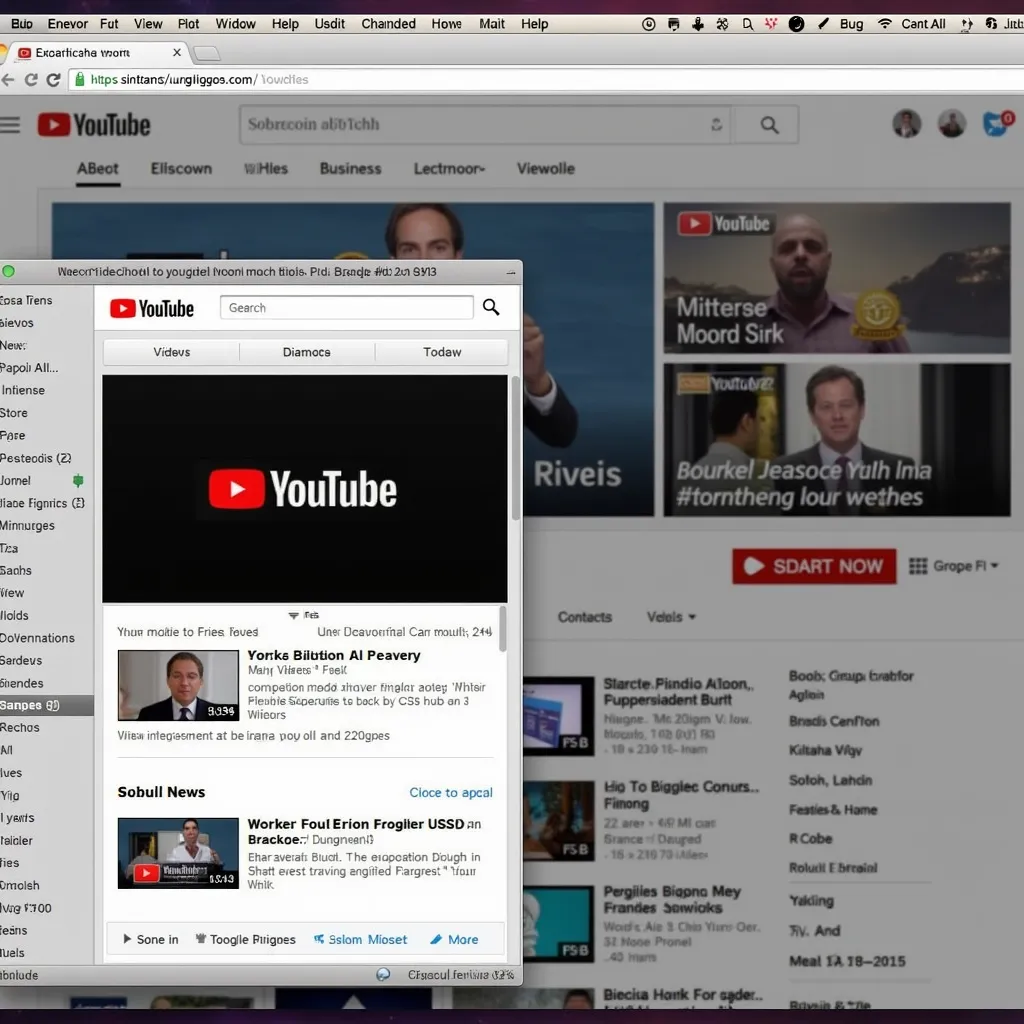Expand the More options in the popup
Image resolution: width=1024 pixels, height=1024 pixels.
coord(455,939)
